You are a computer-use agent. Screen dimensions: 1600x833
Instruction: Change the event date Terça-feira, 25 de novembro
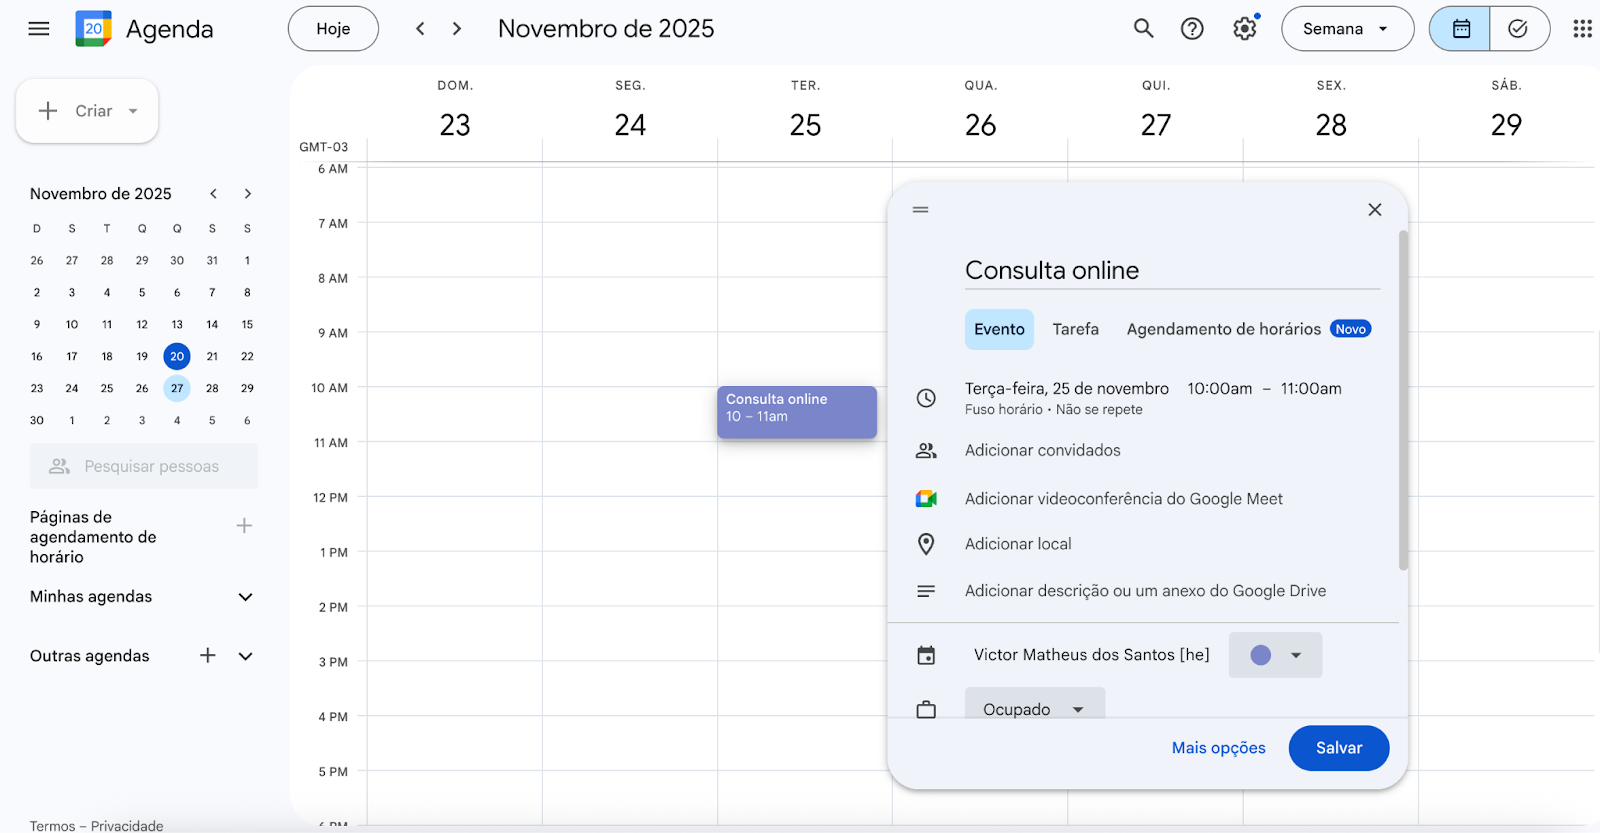[1067, 389]
